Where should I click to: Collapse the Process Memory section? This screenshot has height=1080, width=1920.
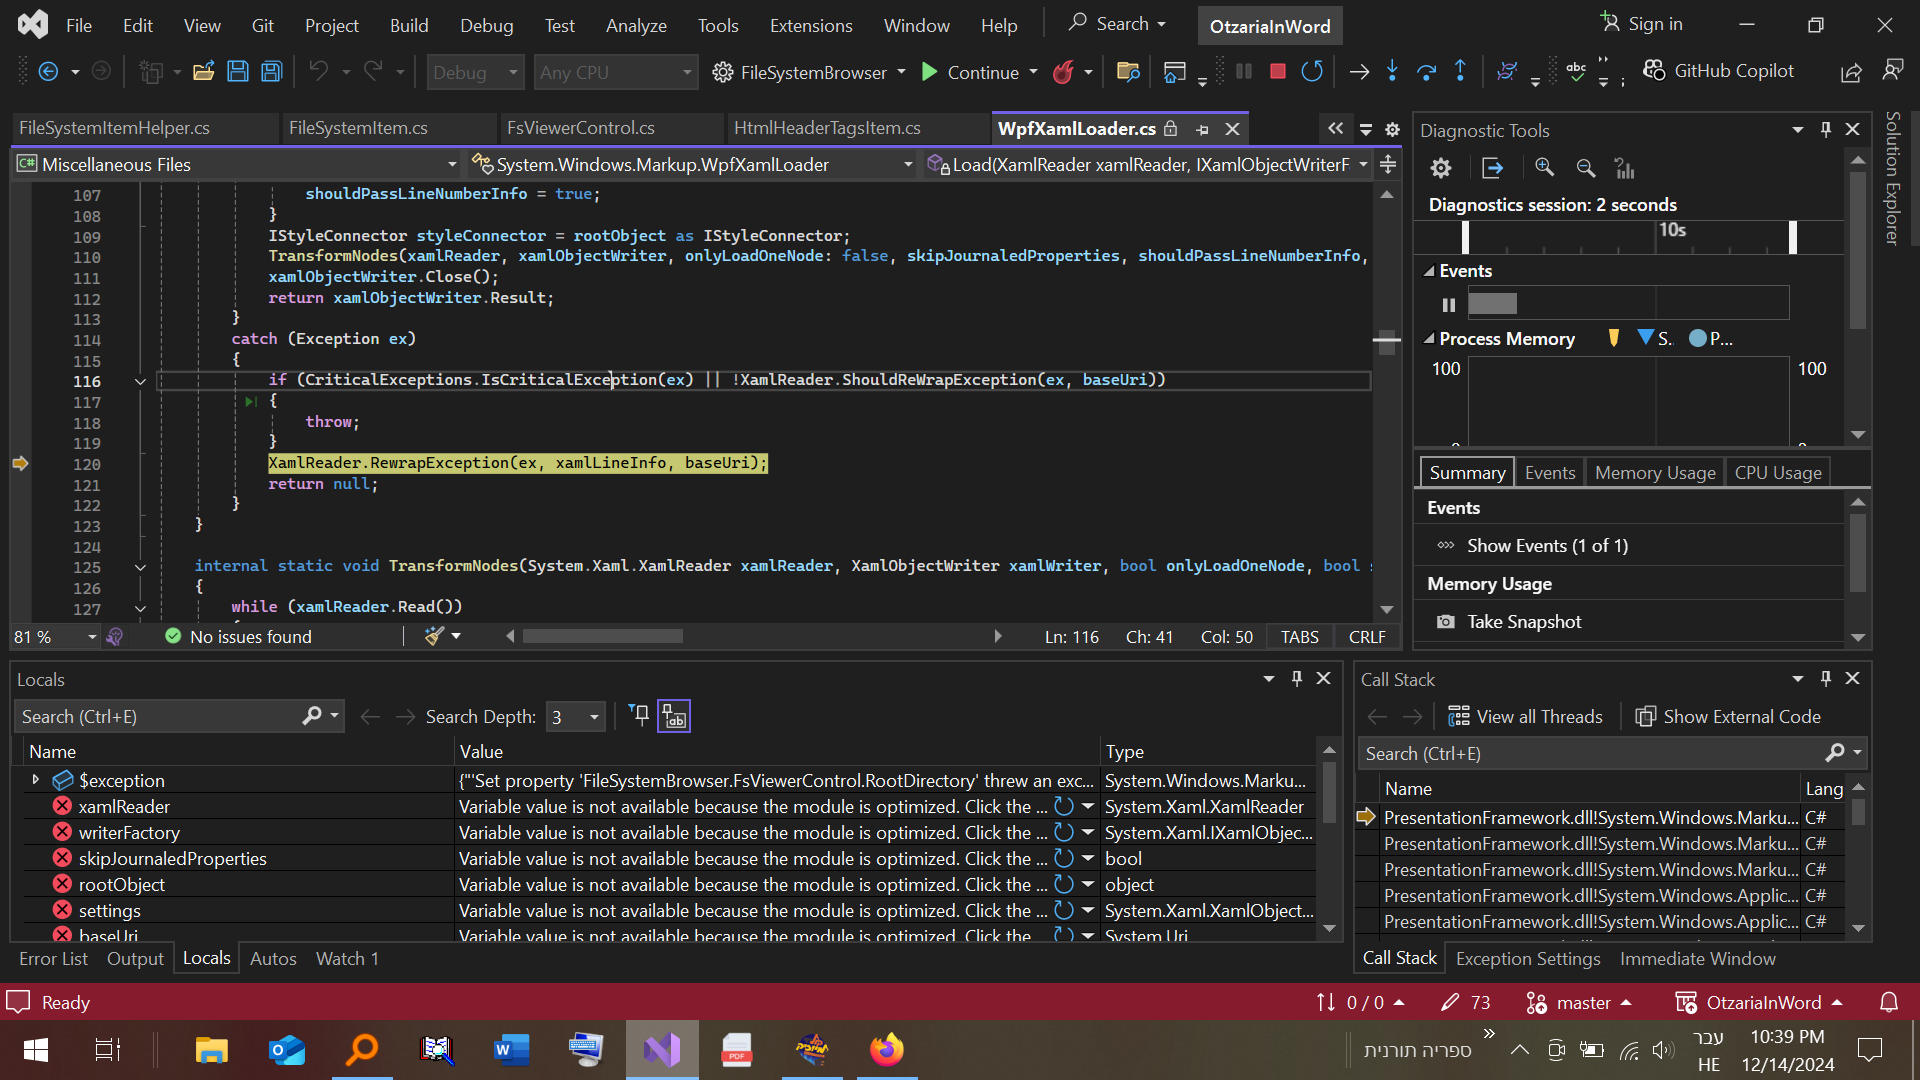click(1430, 339)
